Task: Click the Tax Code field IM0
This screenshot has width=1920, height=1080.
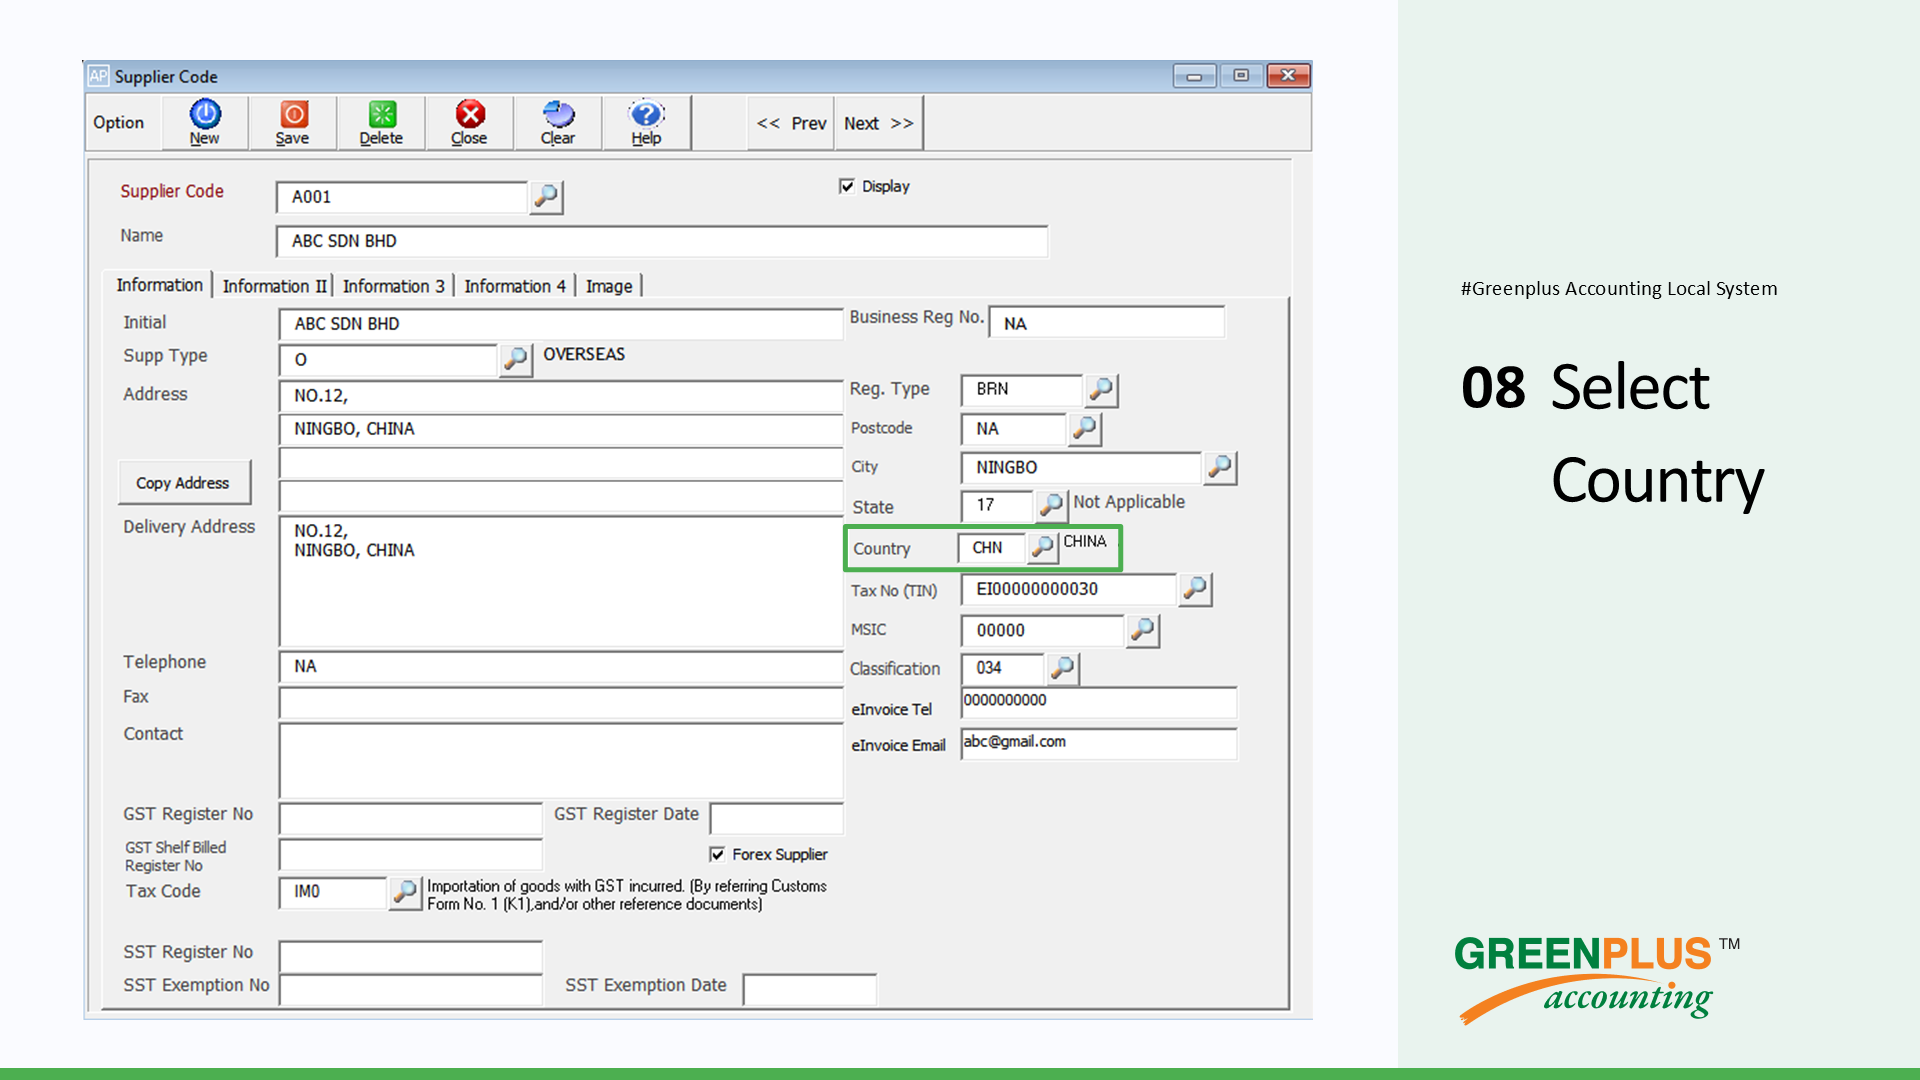Action: point(333,892)
